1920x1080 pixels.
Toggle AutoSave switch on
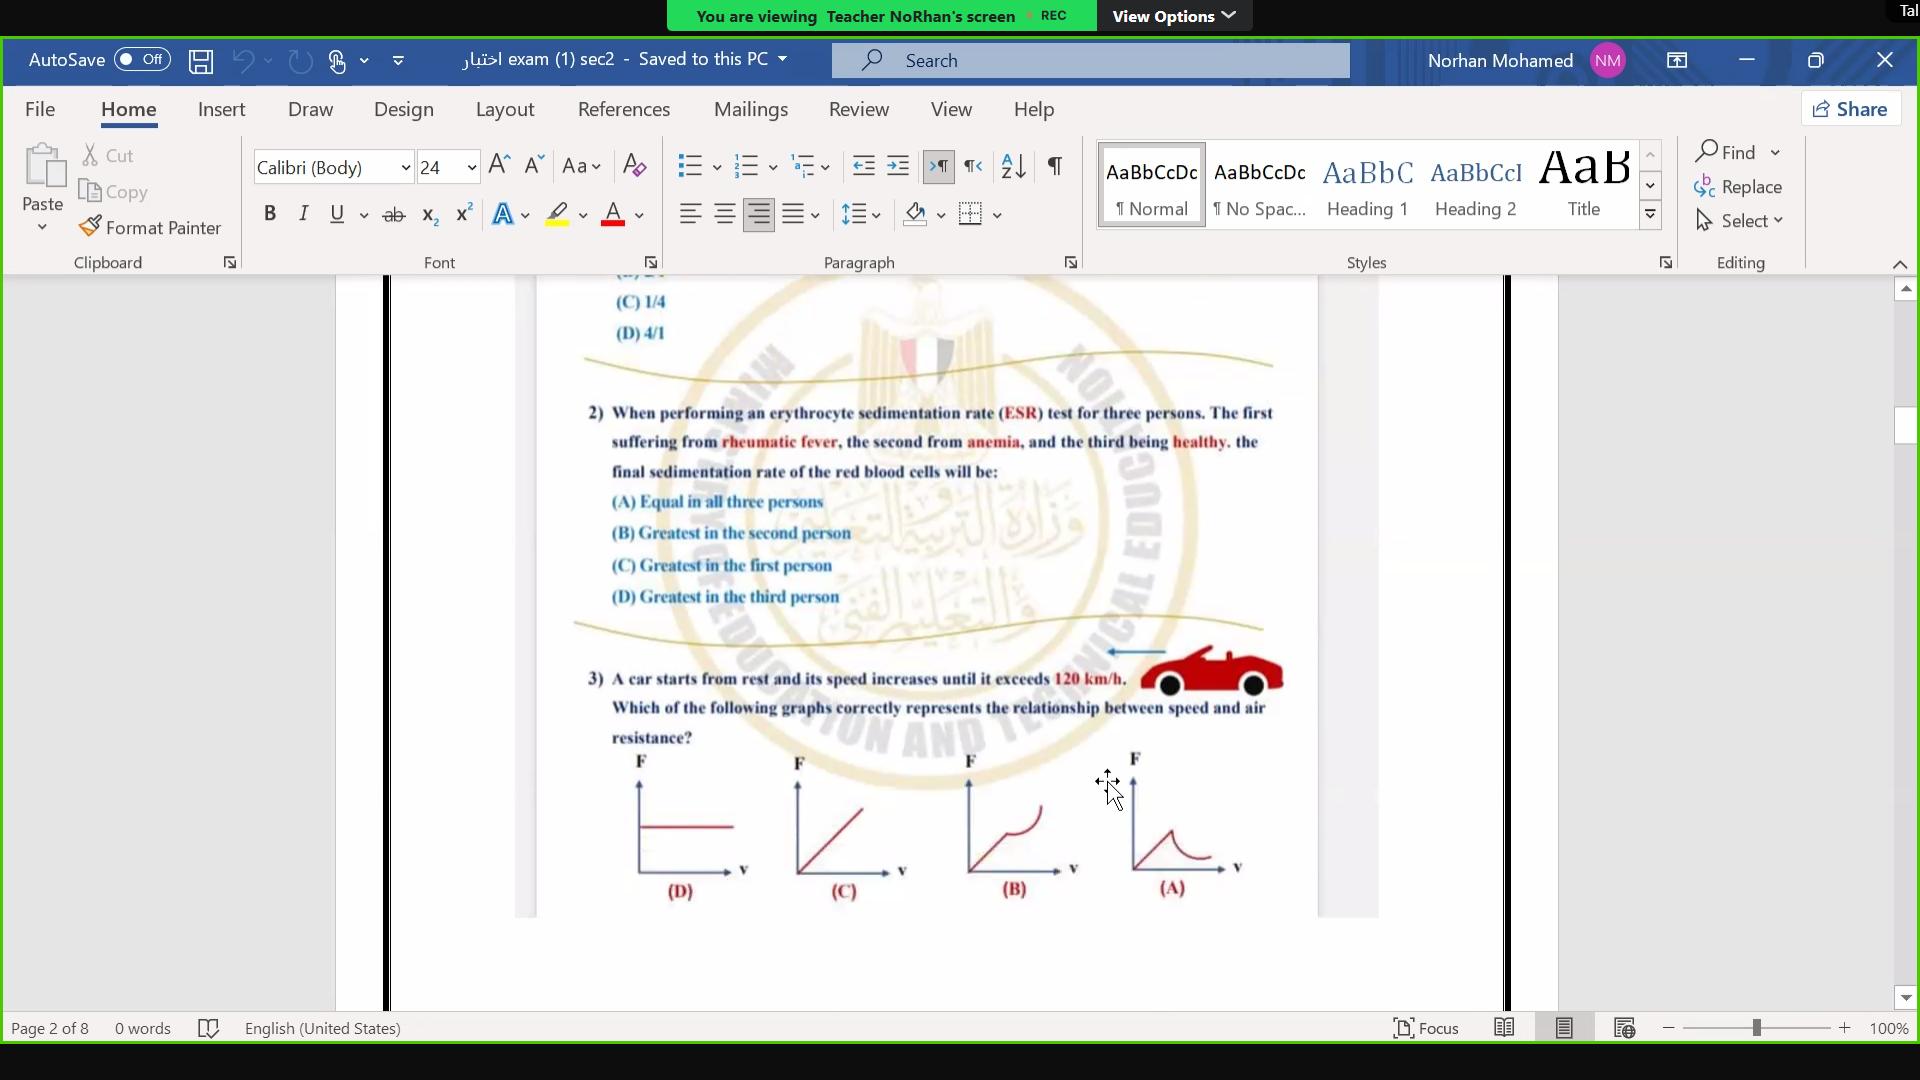(x=142, y=60)
